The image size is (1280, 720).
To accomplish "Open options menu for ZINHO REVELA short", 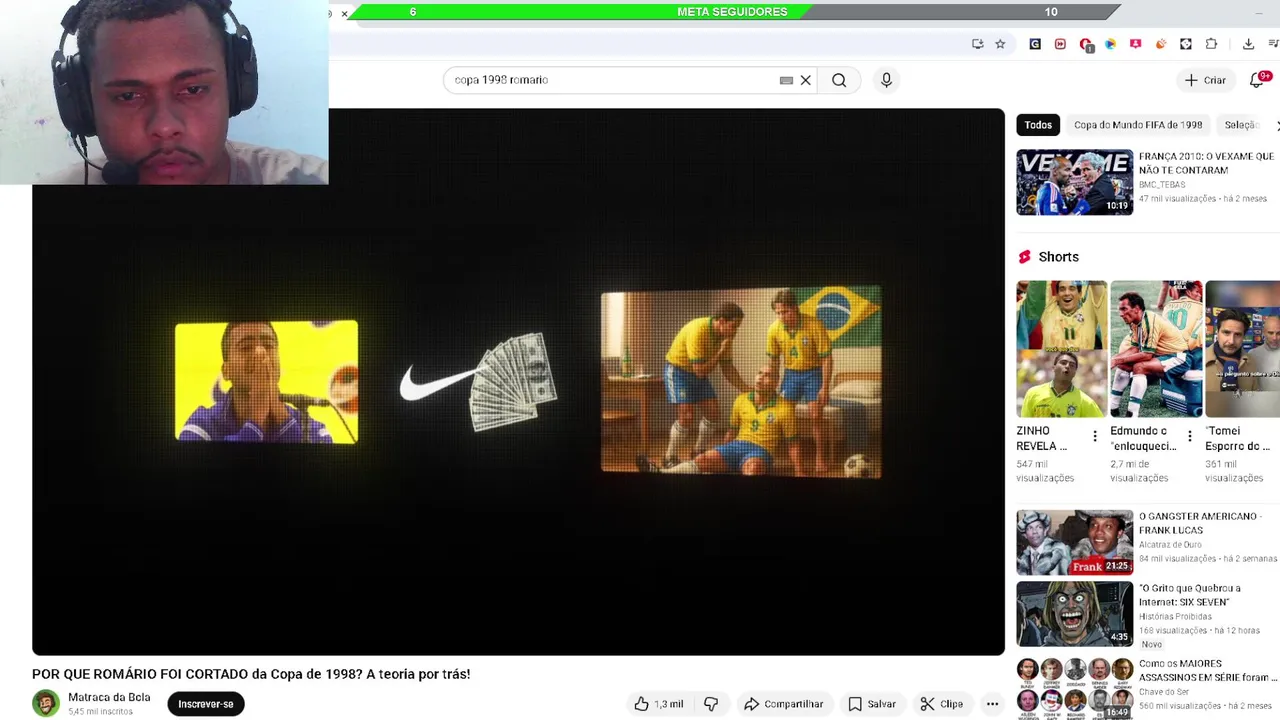I will click(1095, 436).
